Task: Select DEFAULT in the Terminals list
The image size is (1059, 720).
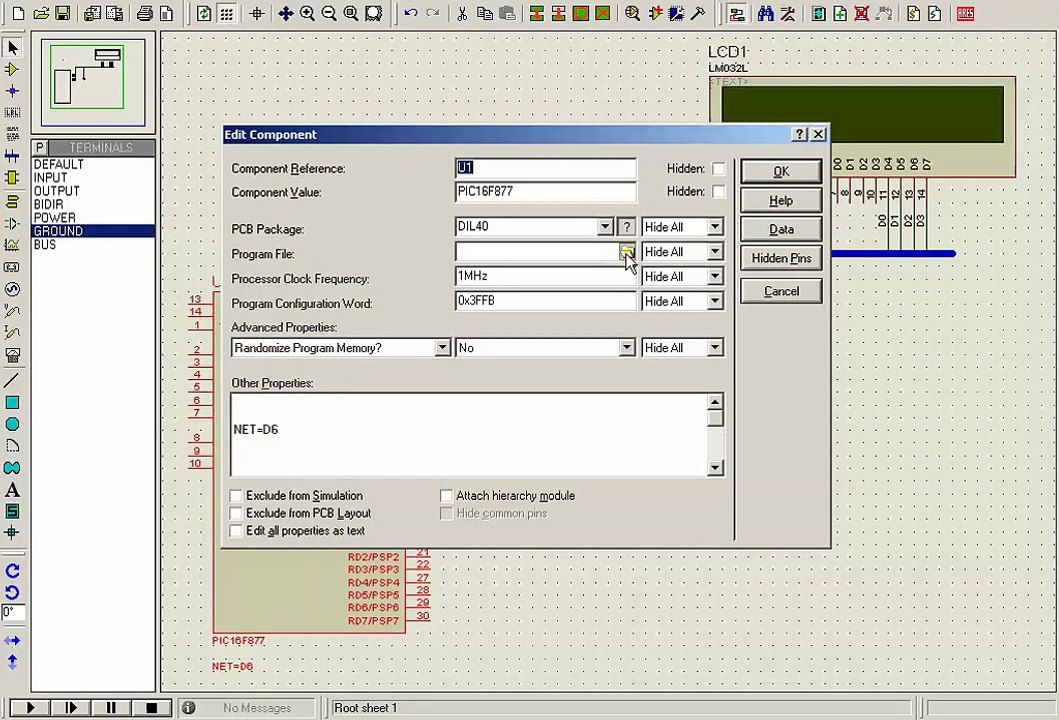Action: (93, 164)
